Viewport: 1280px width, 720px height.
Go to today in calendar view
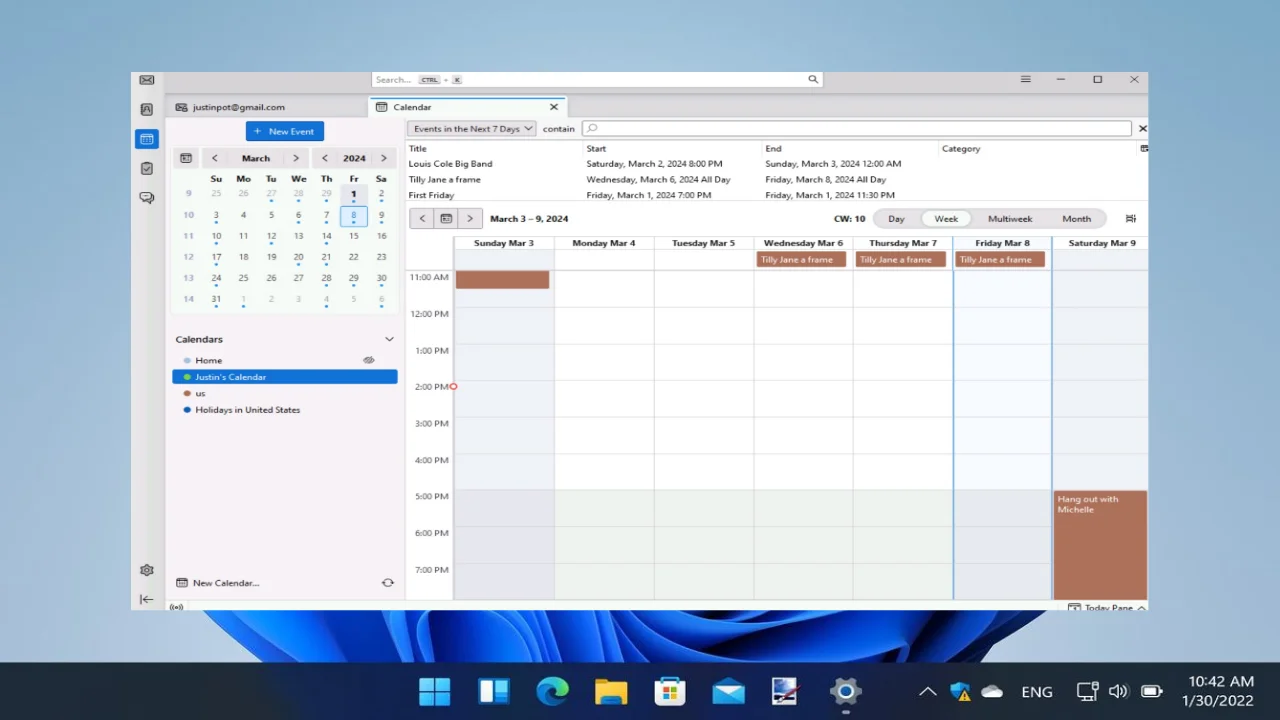point(446,218)
